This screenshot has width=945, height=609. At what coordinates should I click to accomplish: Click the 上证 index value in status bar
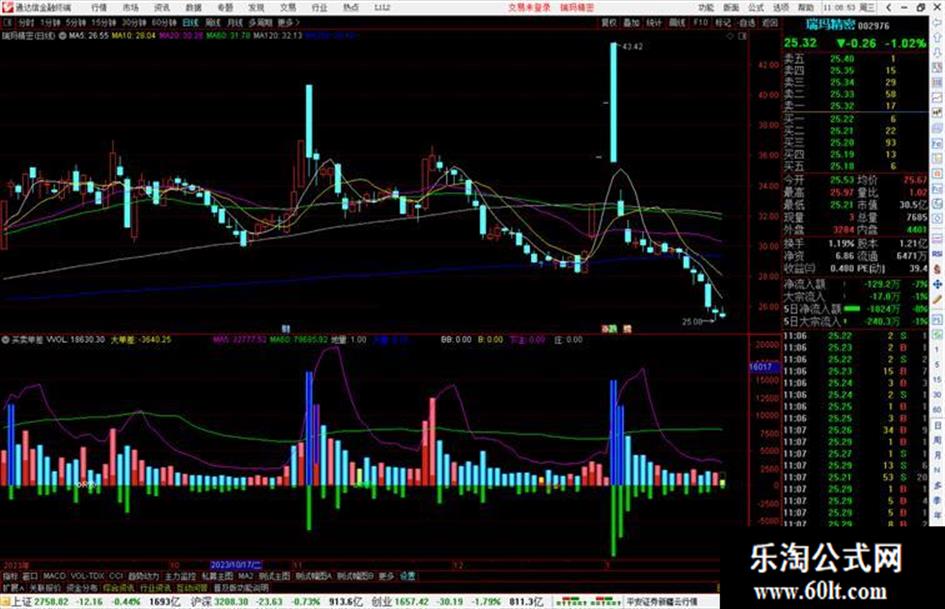(51, 602)
